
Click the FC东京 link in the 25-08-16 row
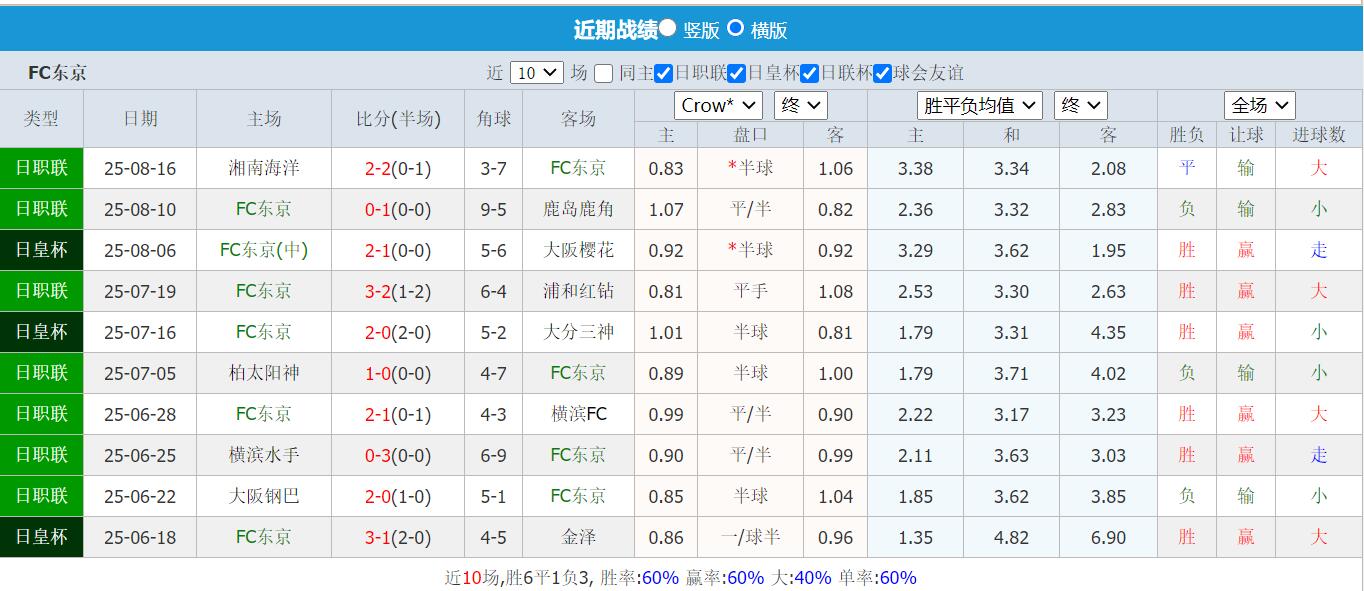tap(579, 168)
